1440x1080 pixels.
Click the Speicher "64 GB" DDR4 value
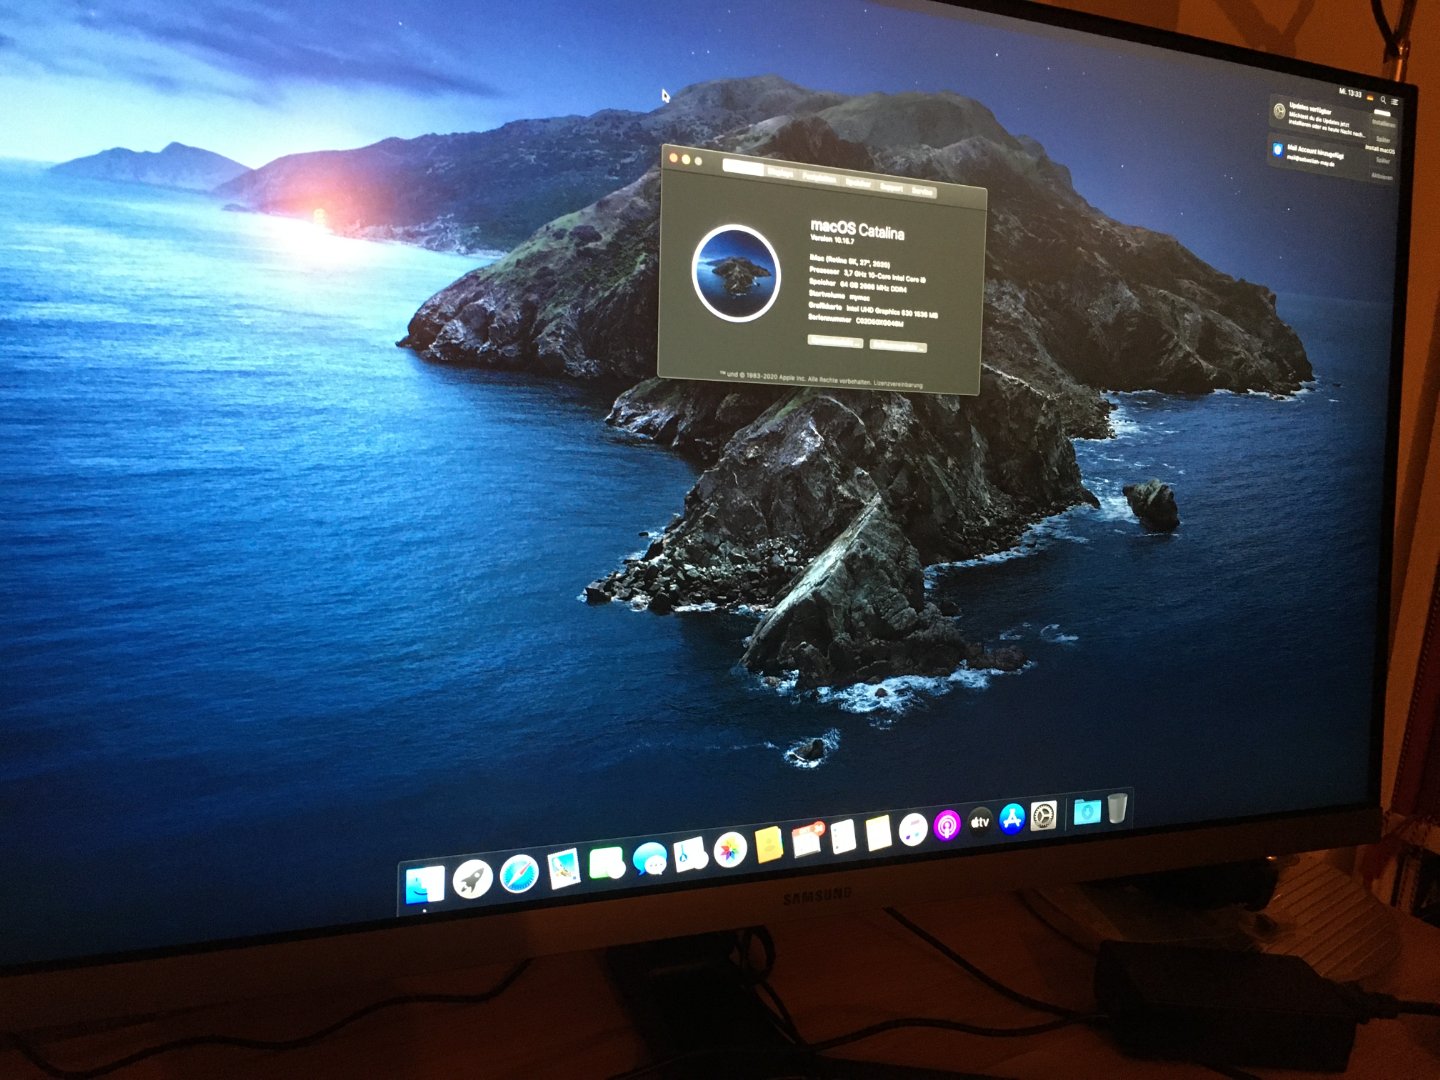(874, 287)
